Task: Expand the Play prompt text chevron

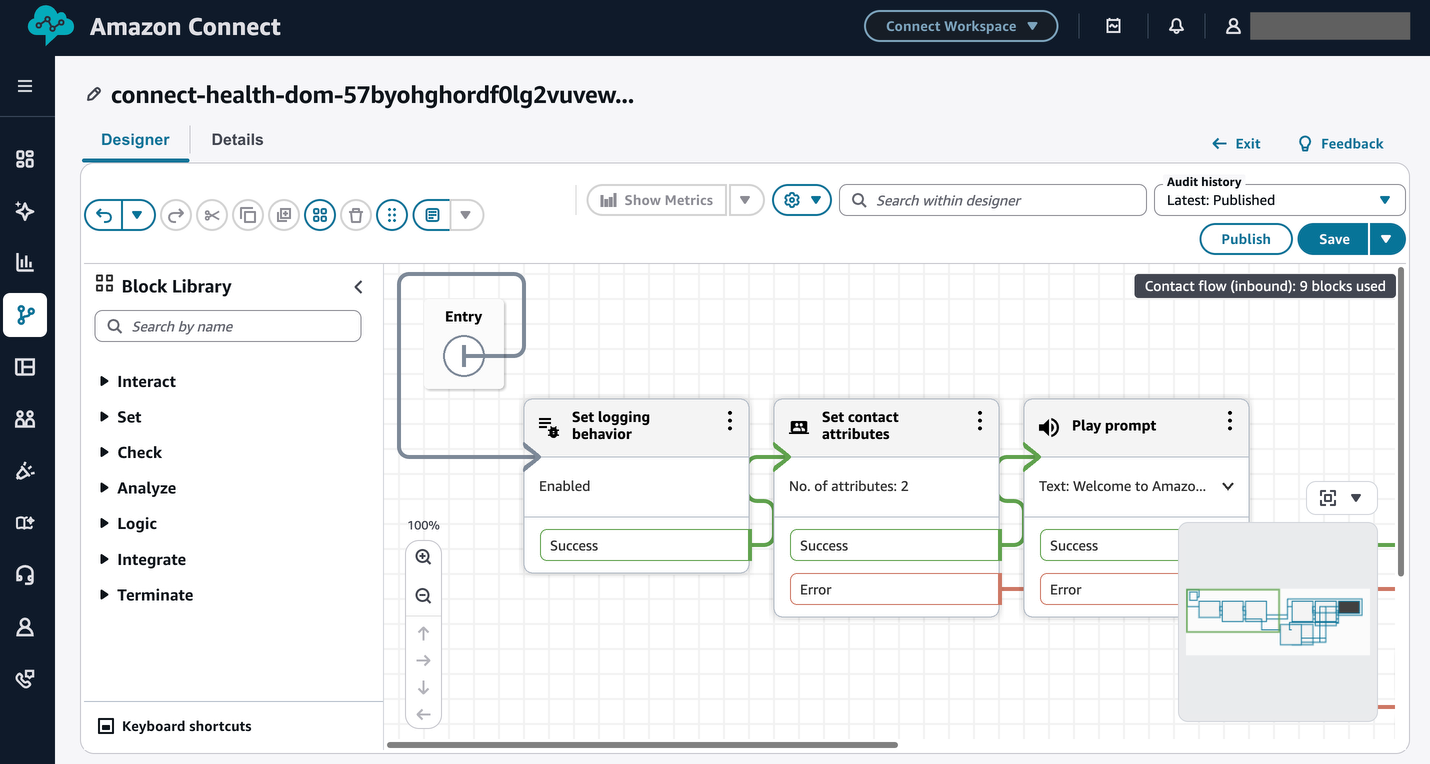Action: [1228, 486]
